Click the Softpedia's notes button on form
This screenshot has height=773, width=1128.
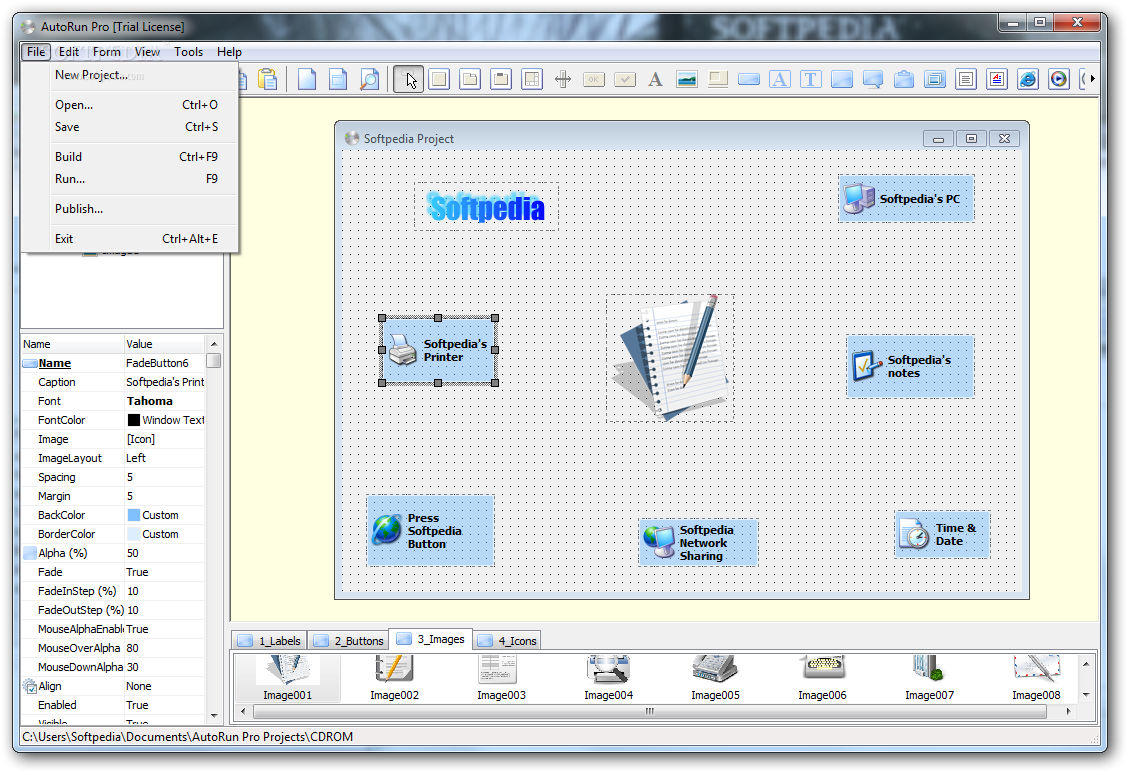[910, 367]
